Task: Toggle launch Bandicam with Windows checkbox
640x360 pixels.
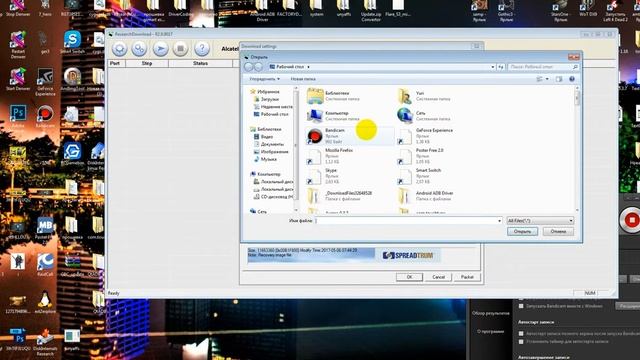Action: click(x=521, y=306)
